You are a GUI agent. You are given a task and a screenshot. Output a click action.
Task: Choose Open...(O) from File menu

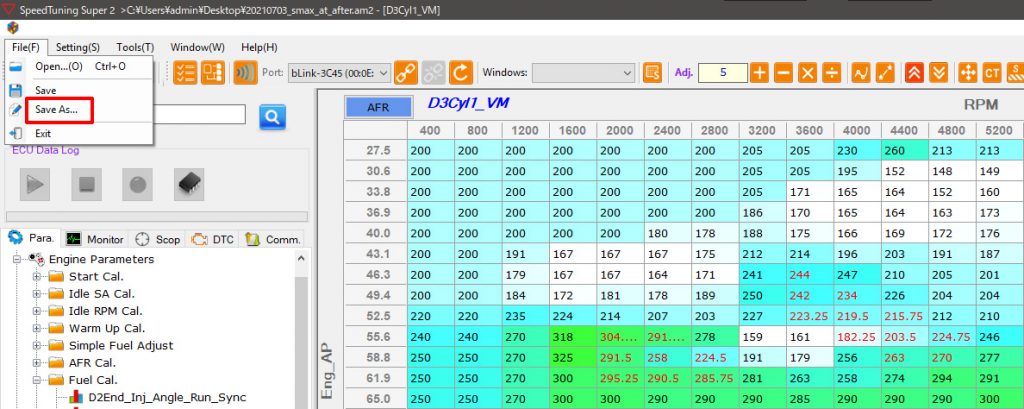(80, 67)
